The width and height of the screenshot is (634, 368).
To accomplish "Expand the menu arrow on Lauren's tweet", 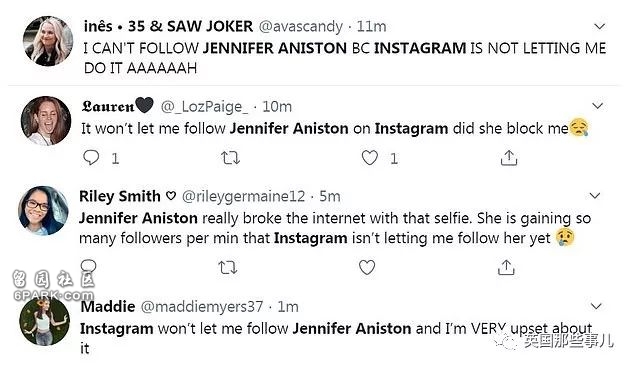I will click(x=597, y=106).
